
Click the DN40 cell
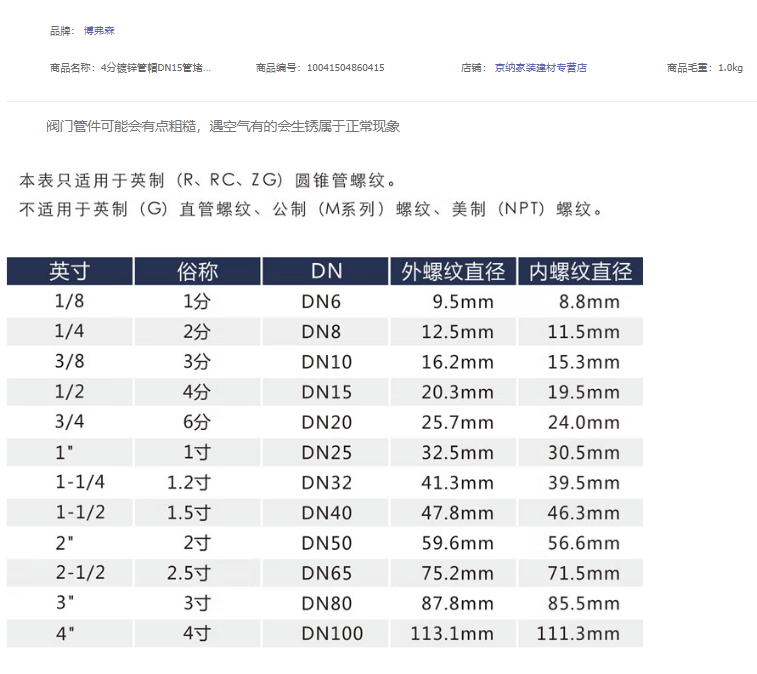click(x=327, y=513)
